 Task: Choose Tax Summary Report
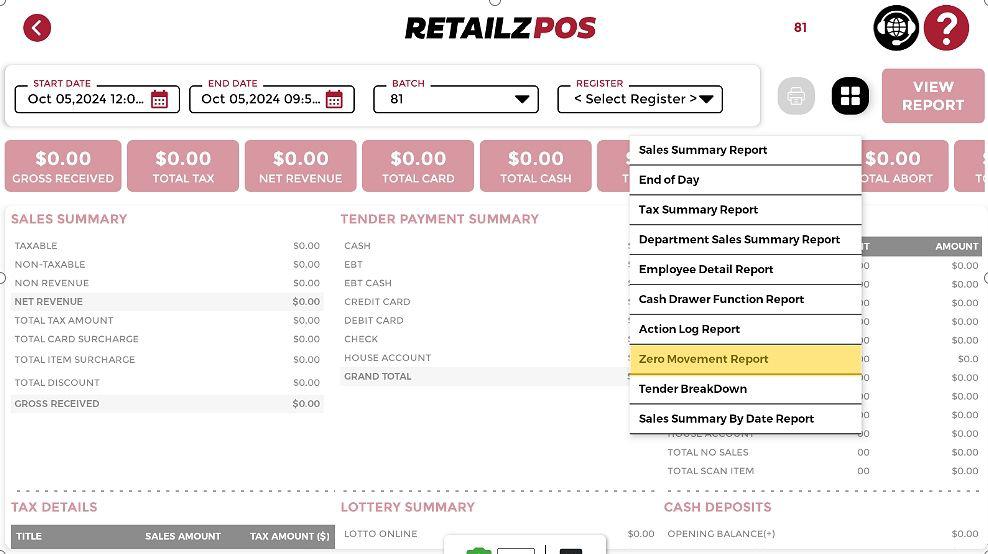click(745, 209)
